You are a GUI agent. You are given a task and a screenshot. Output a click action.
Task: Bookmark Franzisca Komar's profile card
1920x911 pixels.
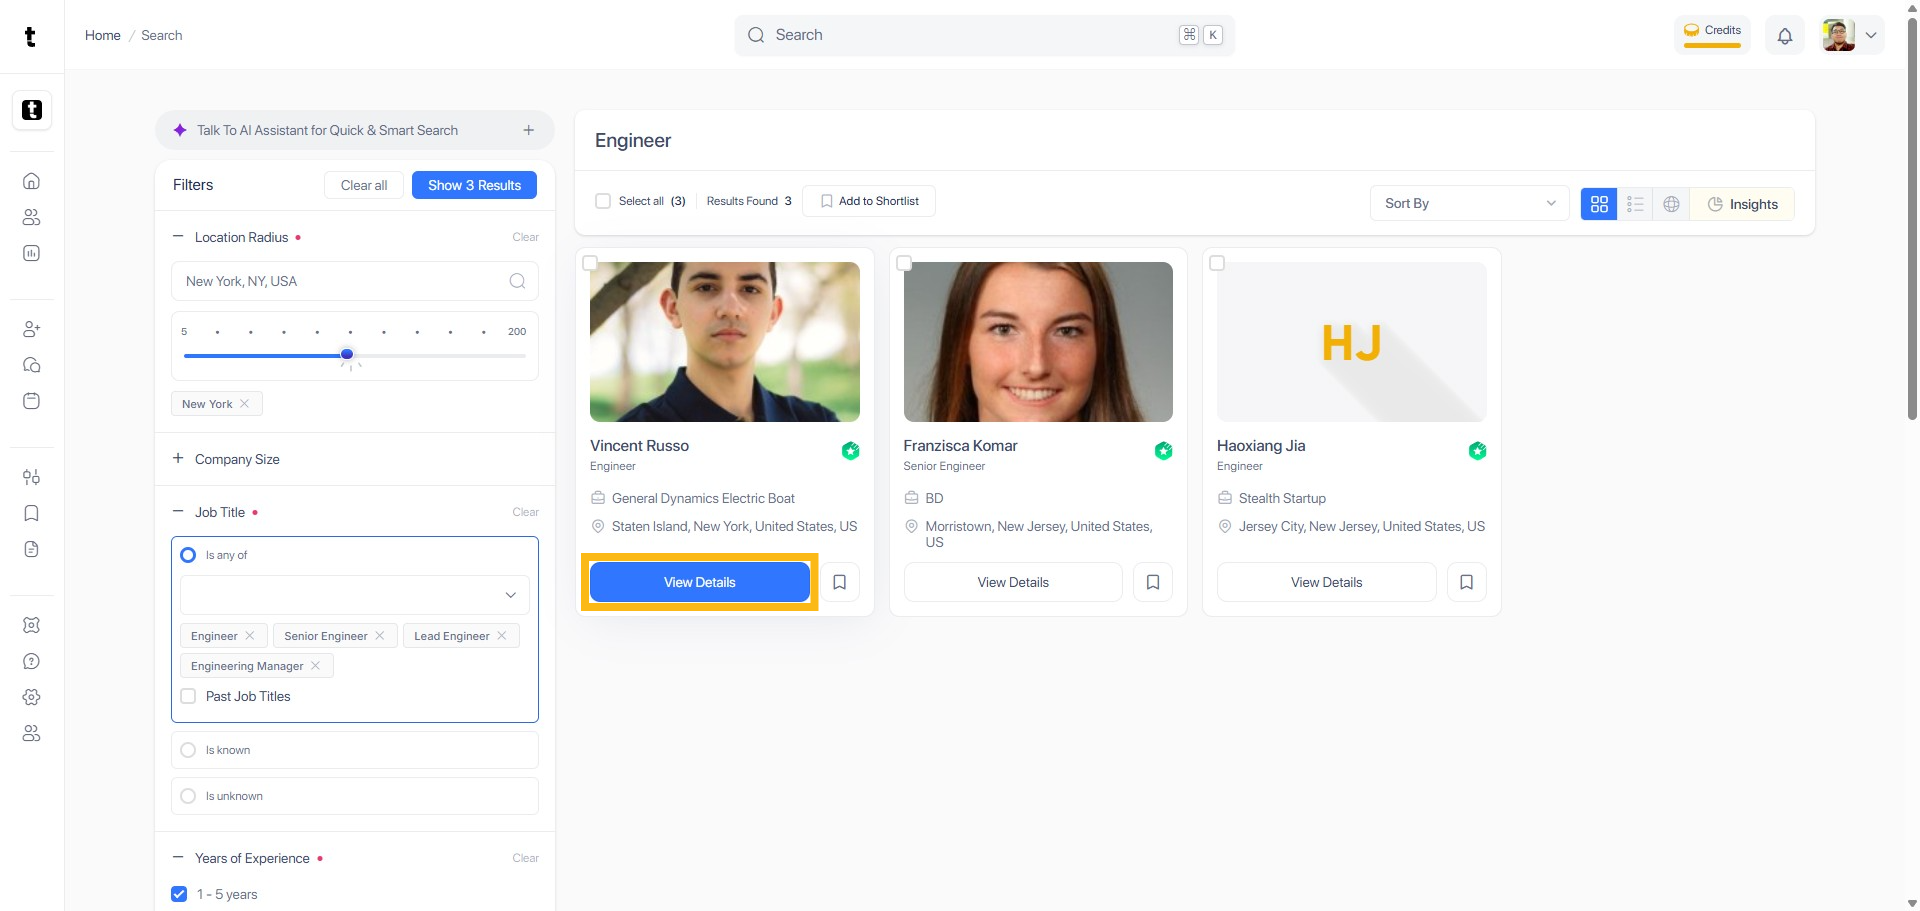1153,582
